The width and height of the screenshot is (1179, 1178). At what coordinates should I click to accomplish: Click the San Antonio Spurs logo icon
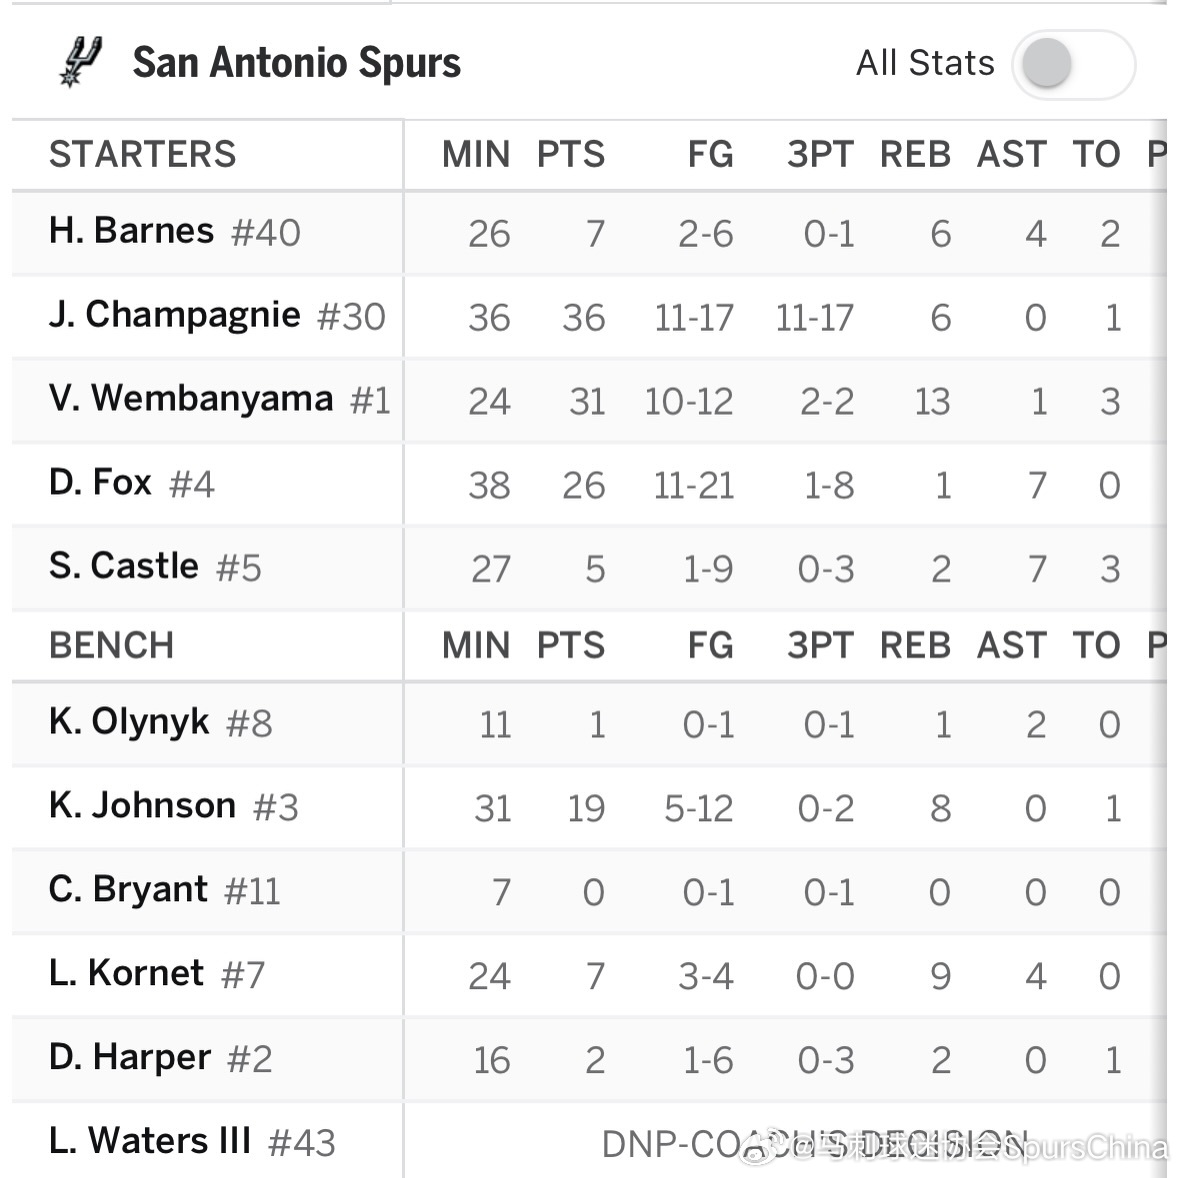[x=80, y=62]
